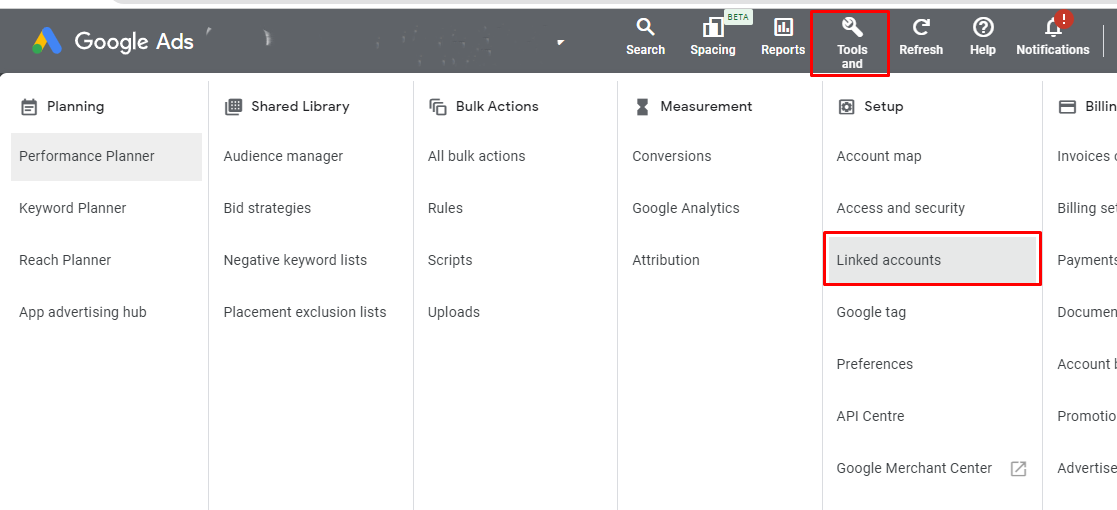Screen dimensions: 1117x510
Task: Open Conversions under Measurement
Action: coord(672,156)
